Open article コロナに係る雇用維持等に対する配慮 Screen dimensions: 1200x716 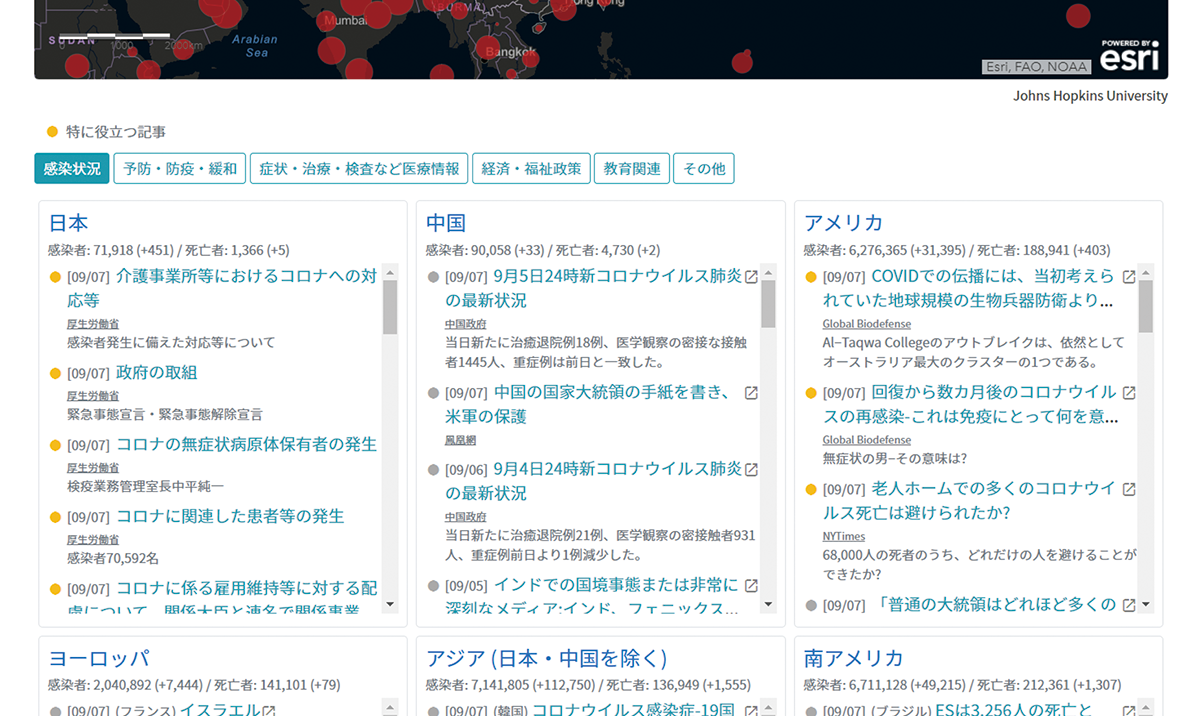pyautogui.click(x=222, y=598)
